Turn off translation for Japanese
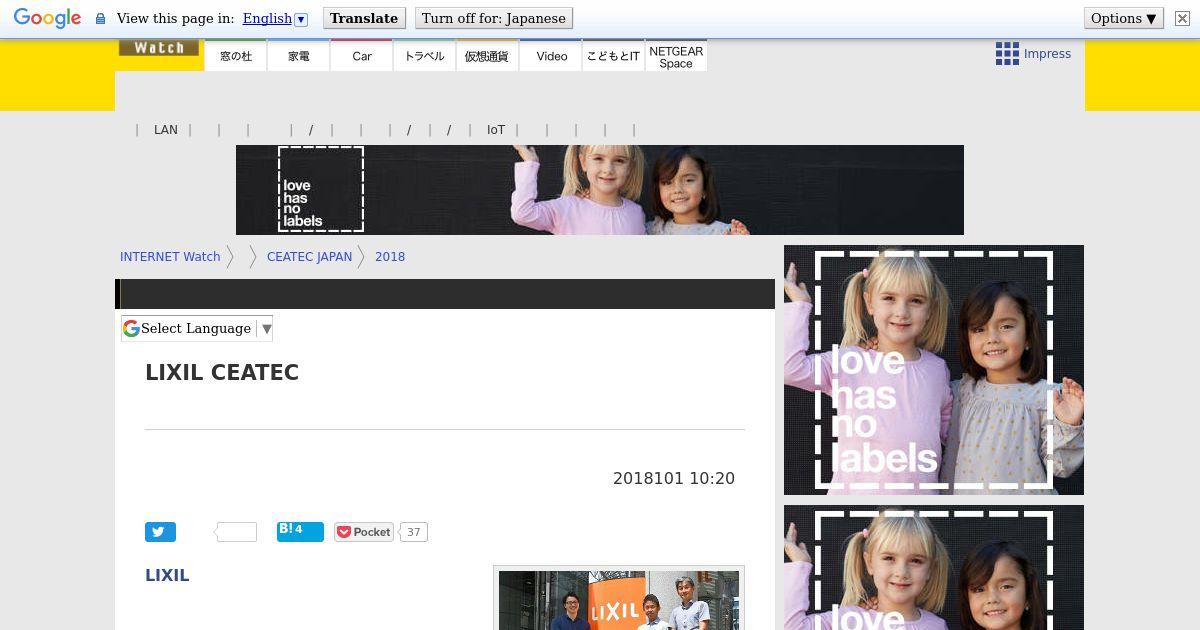The width and height of the screenshot is (1200, 630). point(493,18)
